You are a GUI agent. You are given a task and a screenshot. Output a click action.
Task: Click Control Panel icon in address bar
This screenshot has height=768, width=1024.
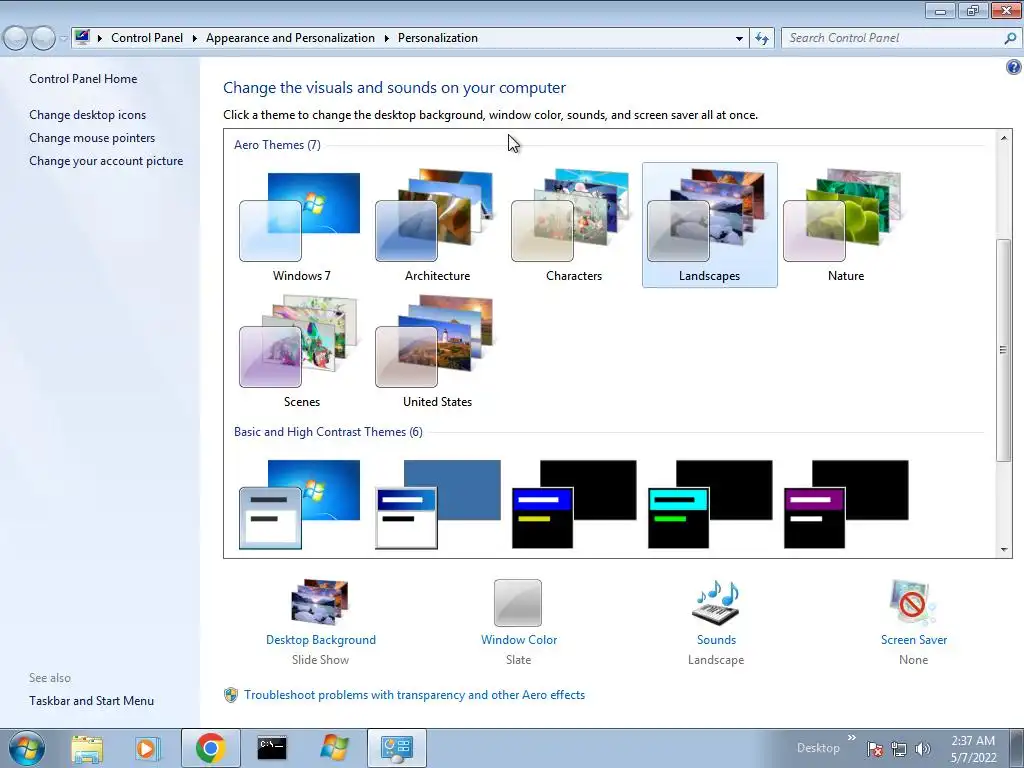82,37
